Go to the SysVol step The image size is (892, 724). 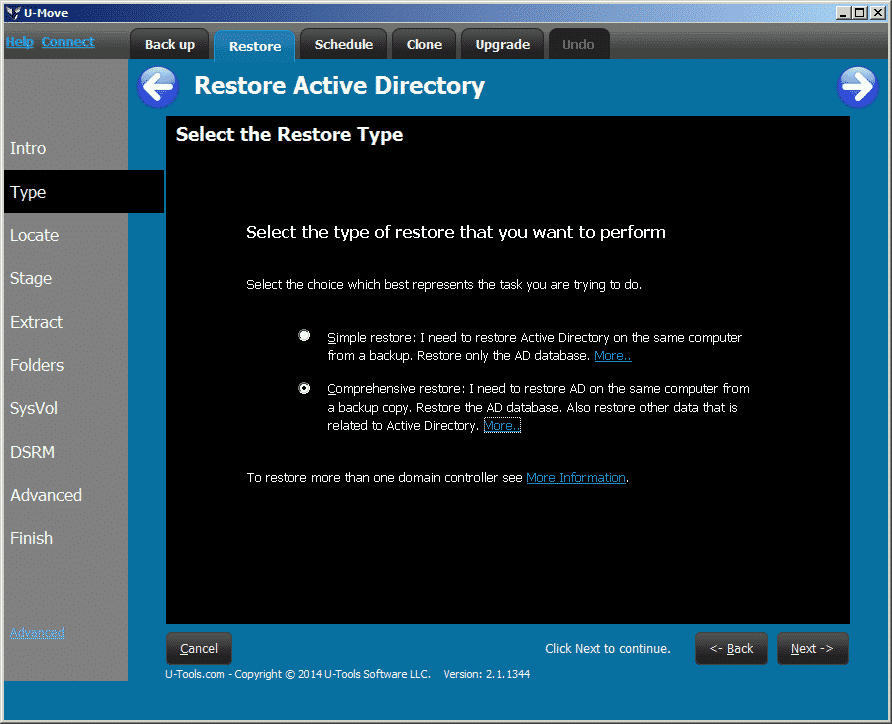[34, 408]
